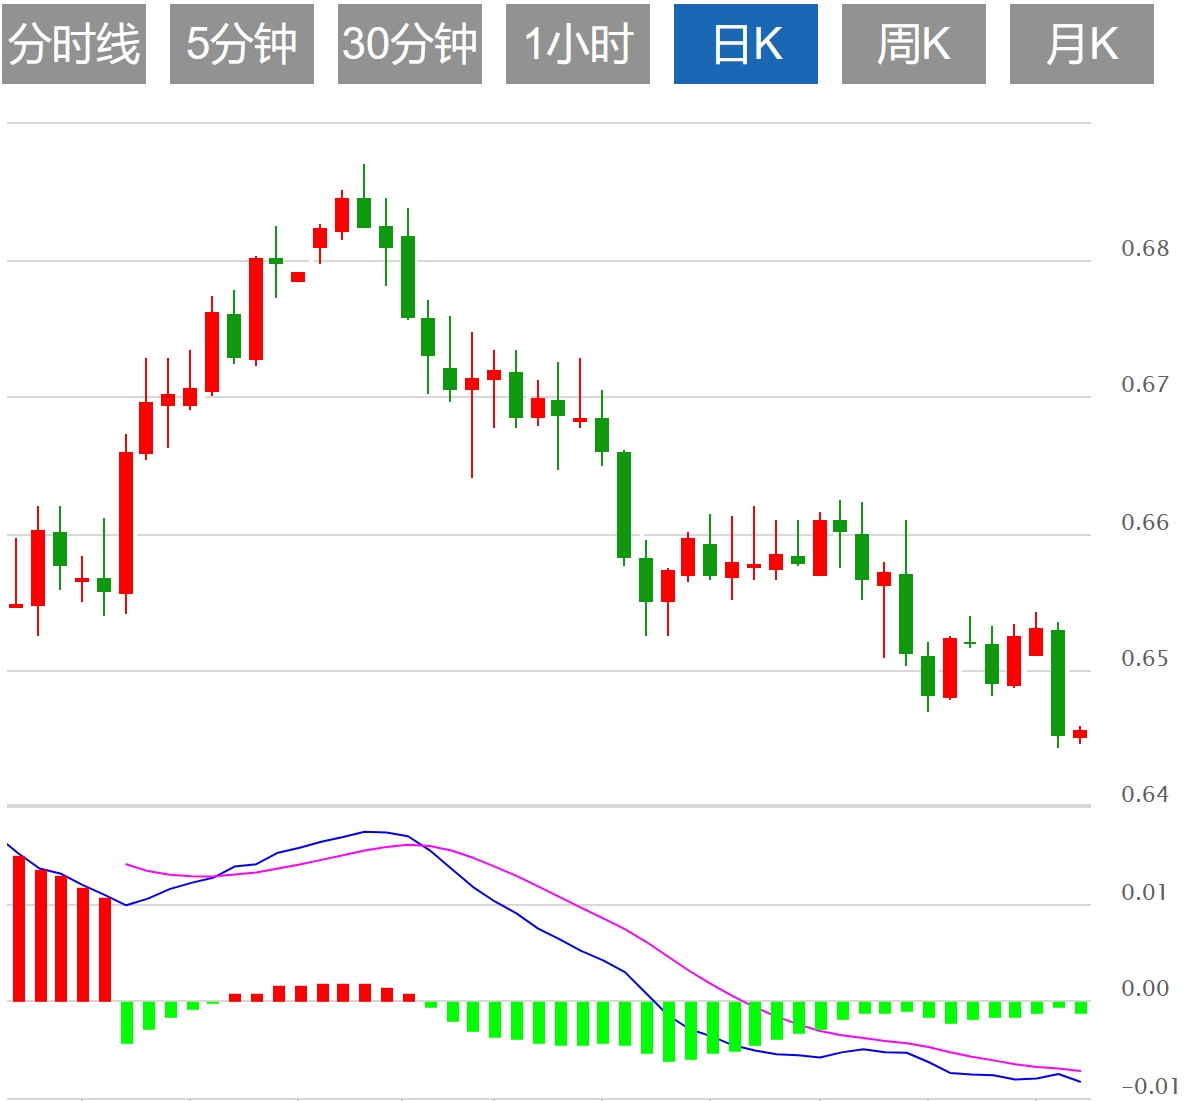The height and width of the screenshot is (1101, 1195).
Task: Click the 0.00 MACD axis label
Action: tap(1145, 988)
